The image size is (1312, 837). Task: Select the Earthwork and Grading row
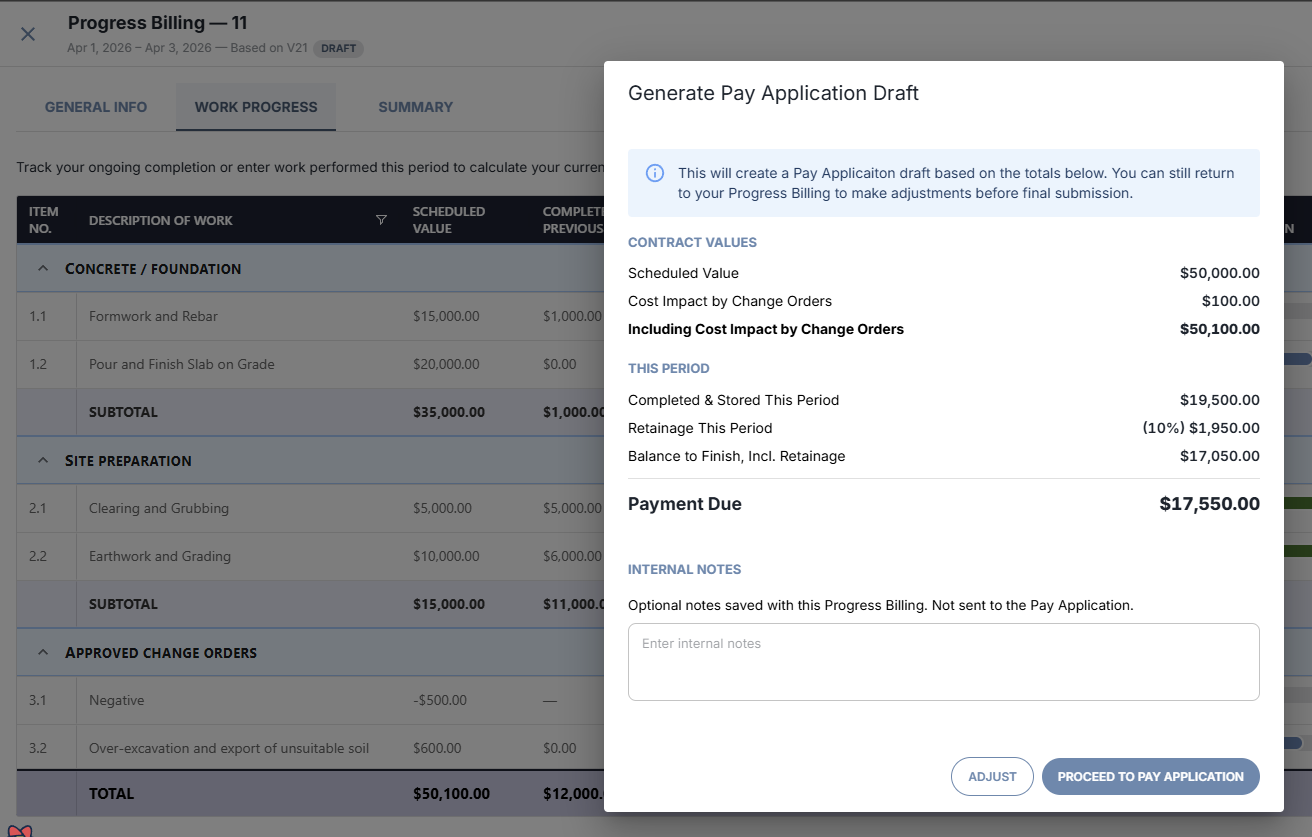(x=310, y=556)
